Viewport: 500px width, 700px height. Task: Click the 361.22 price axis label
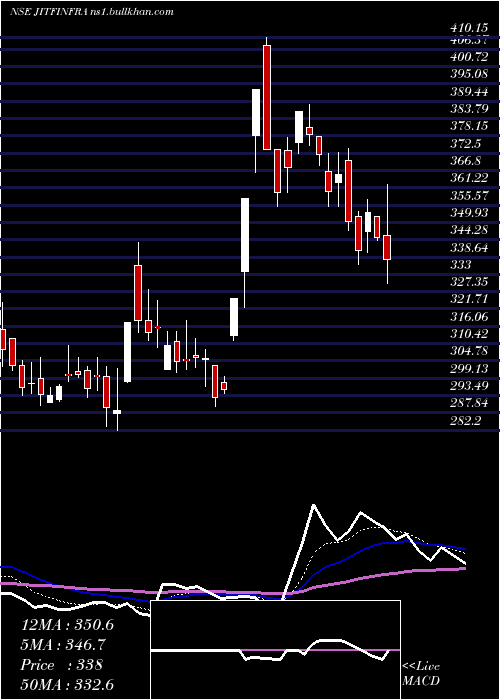(469, 179)
